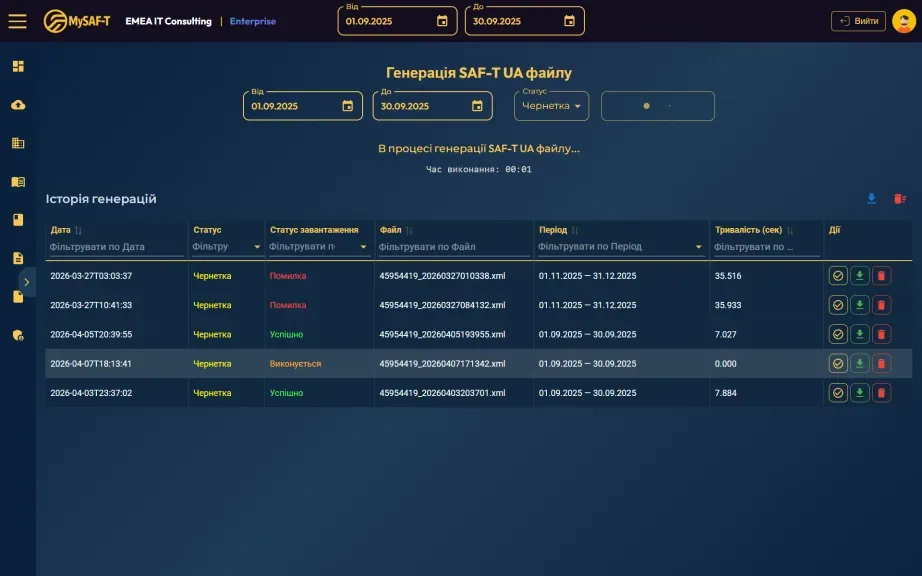Open the 'Період' column filter dropdown
This screenshot has height=576, width=922.
pos(698,247)
